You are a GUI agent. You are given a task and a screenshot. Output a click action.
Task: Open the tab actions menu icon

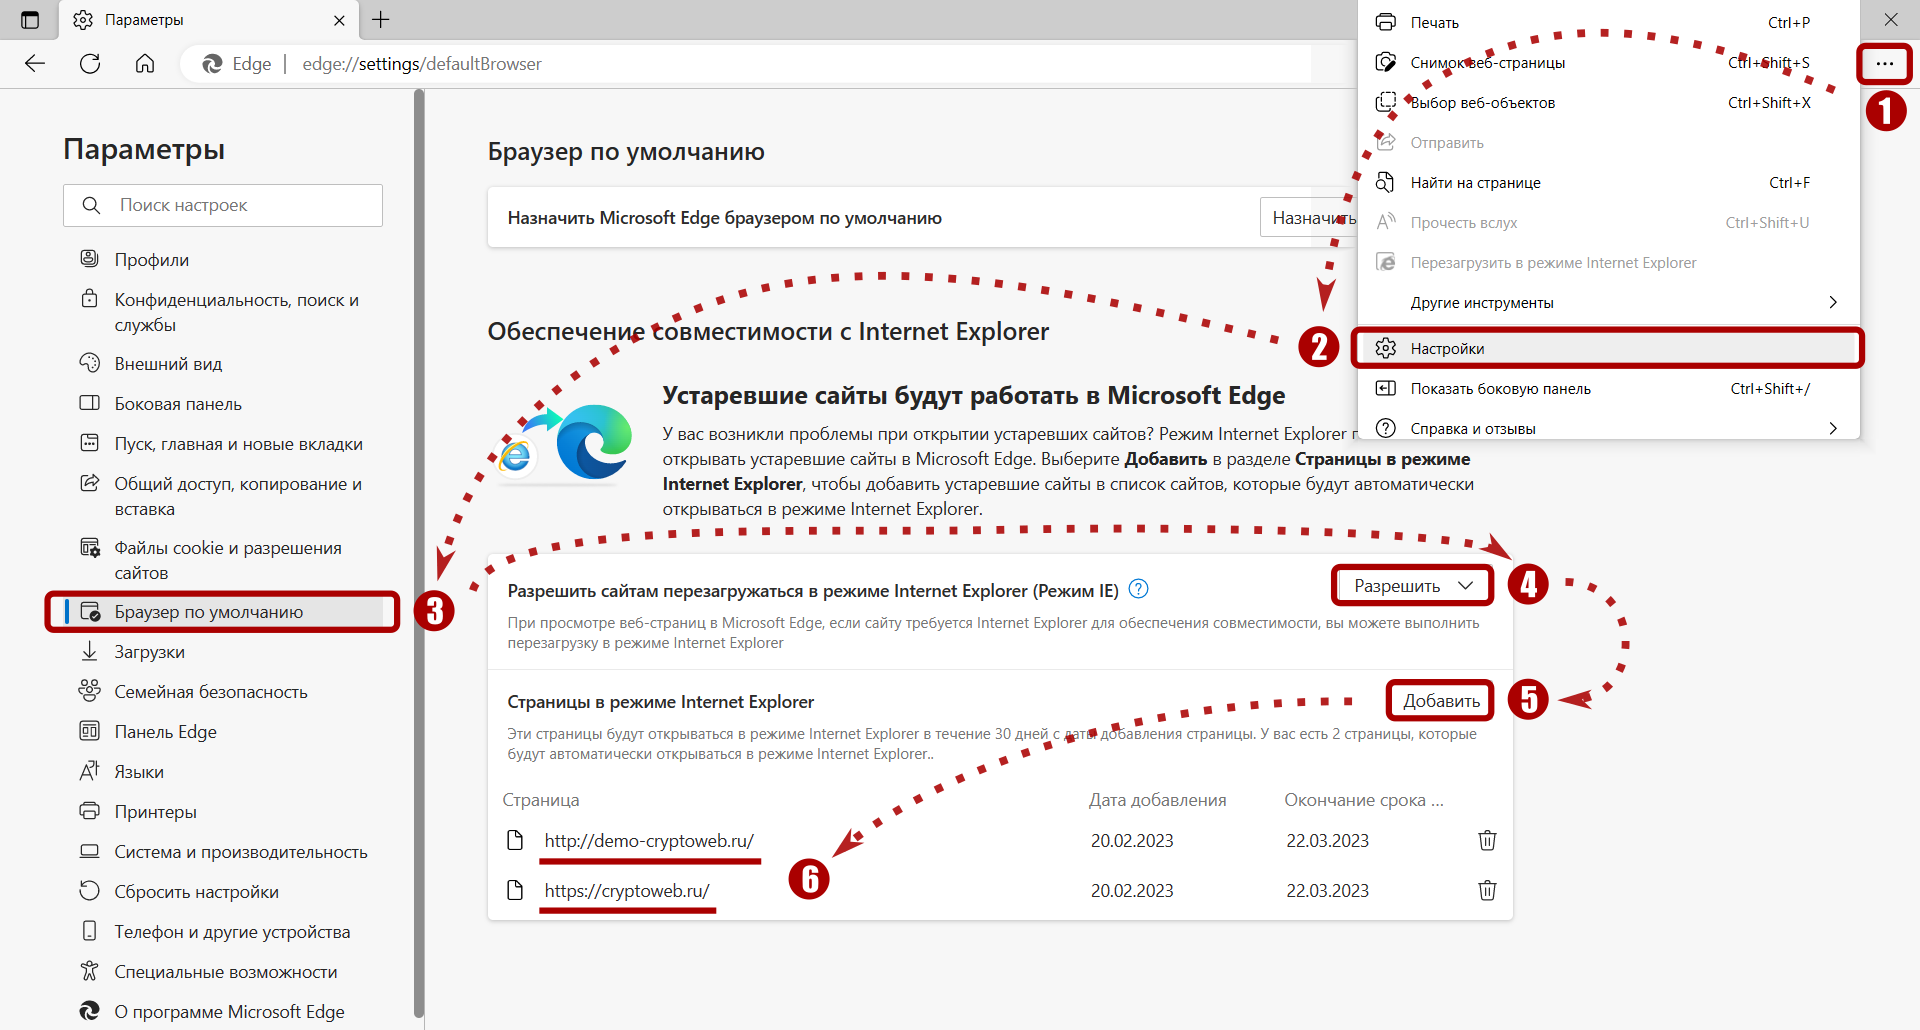coord(30,20)
